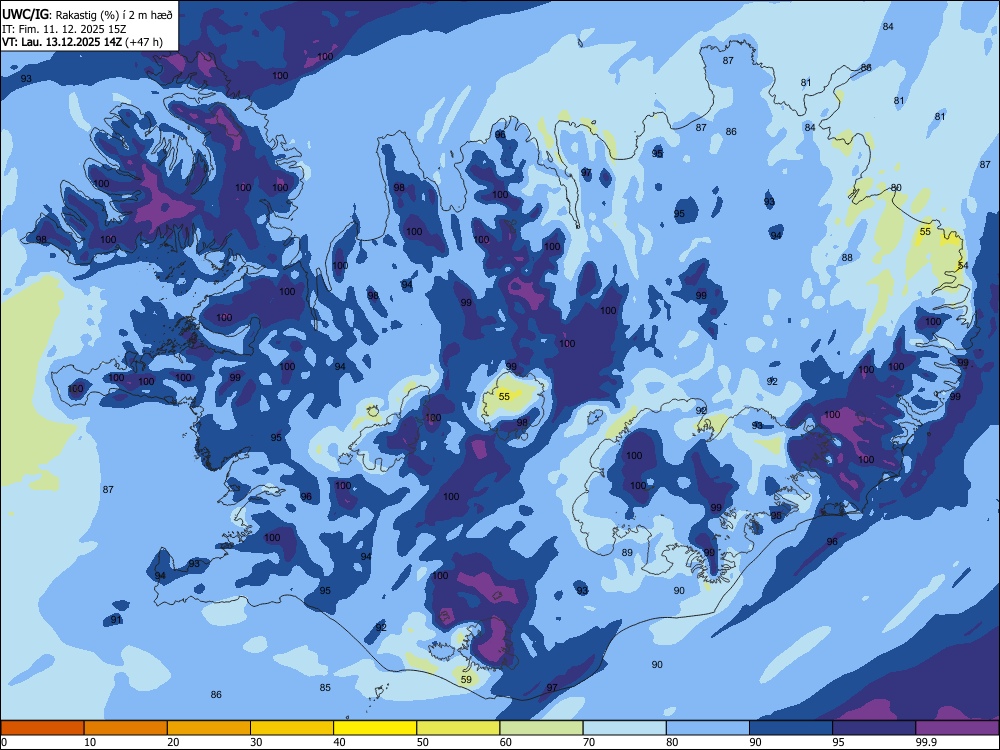
Task: Click the '70' legend tick label
Action: tap(589, 742)
